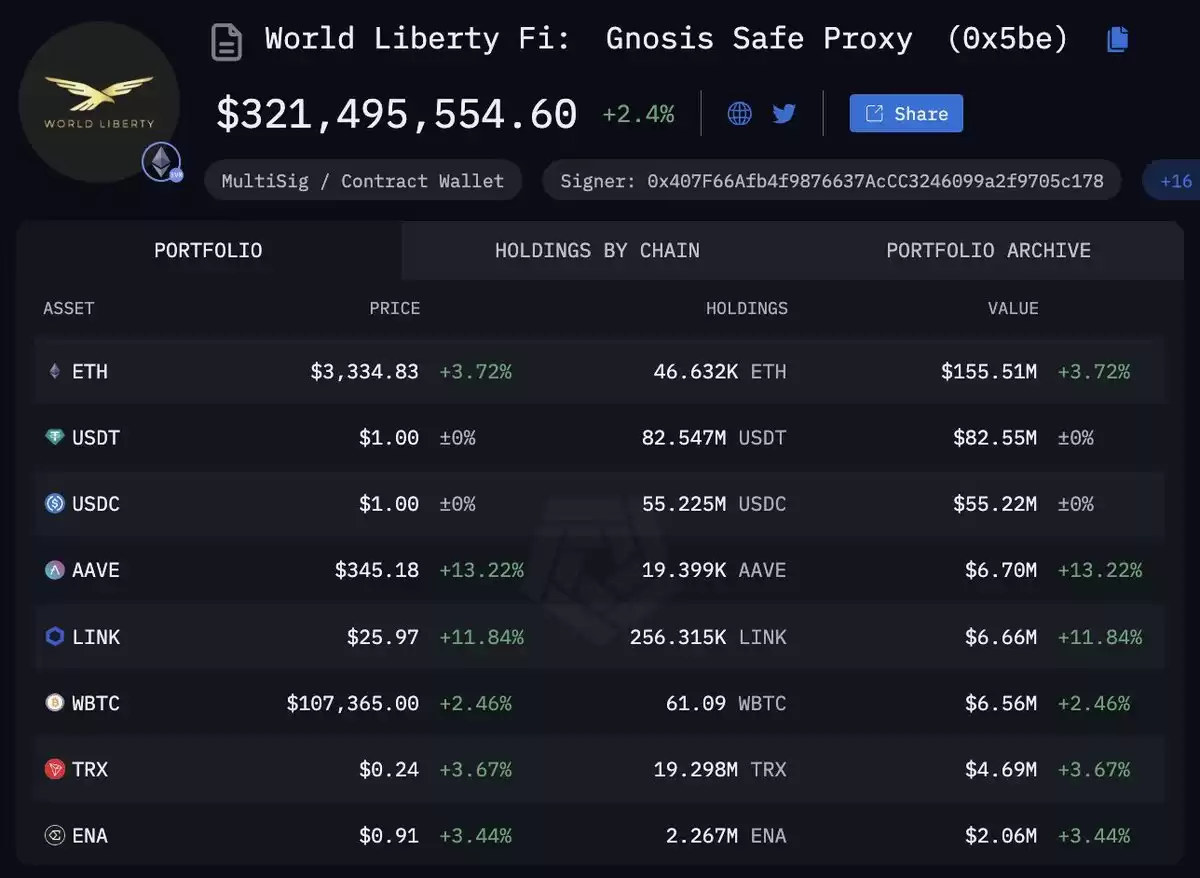
Task: Open the globe website icon
Action: pos(740,113)
